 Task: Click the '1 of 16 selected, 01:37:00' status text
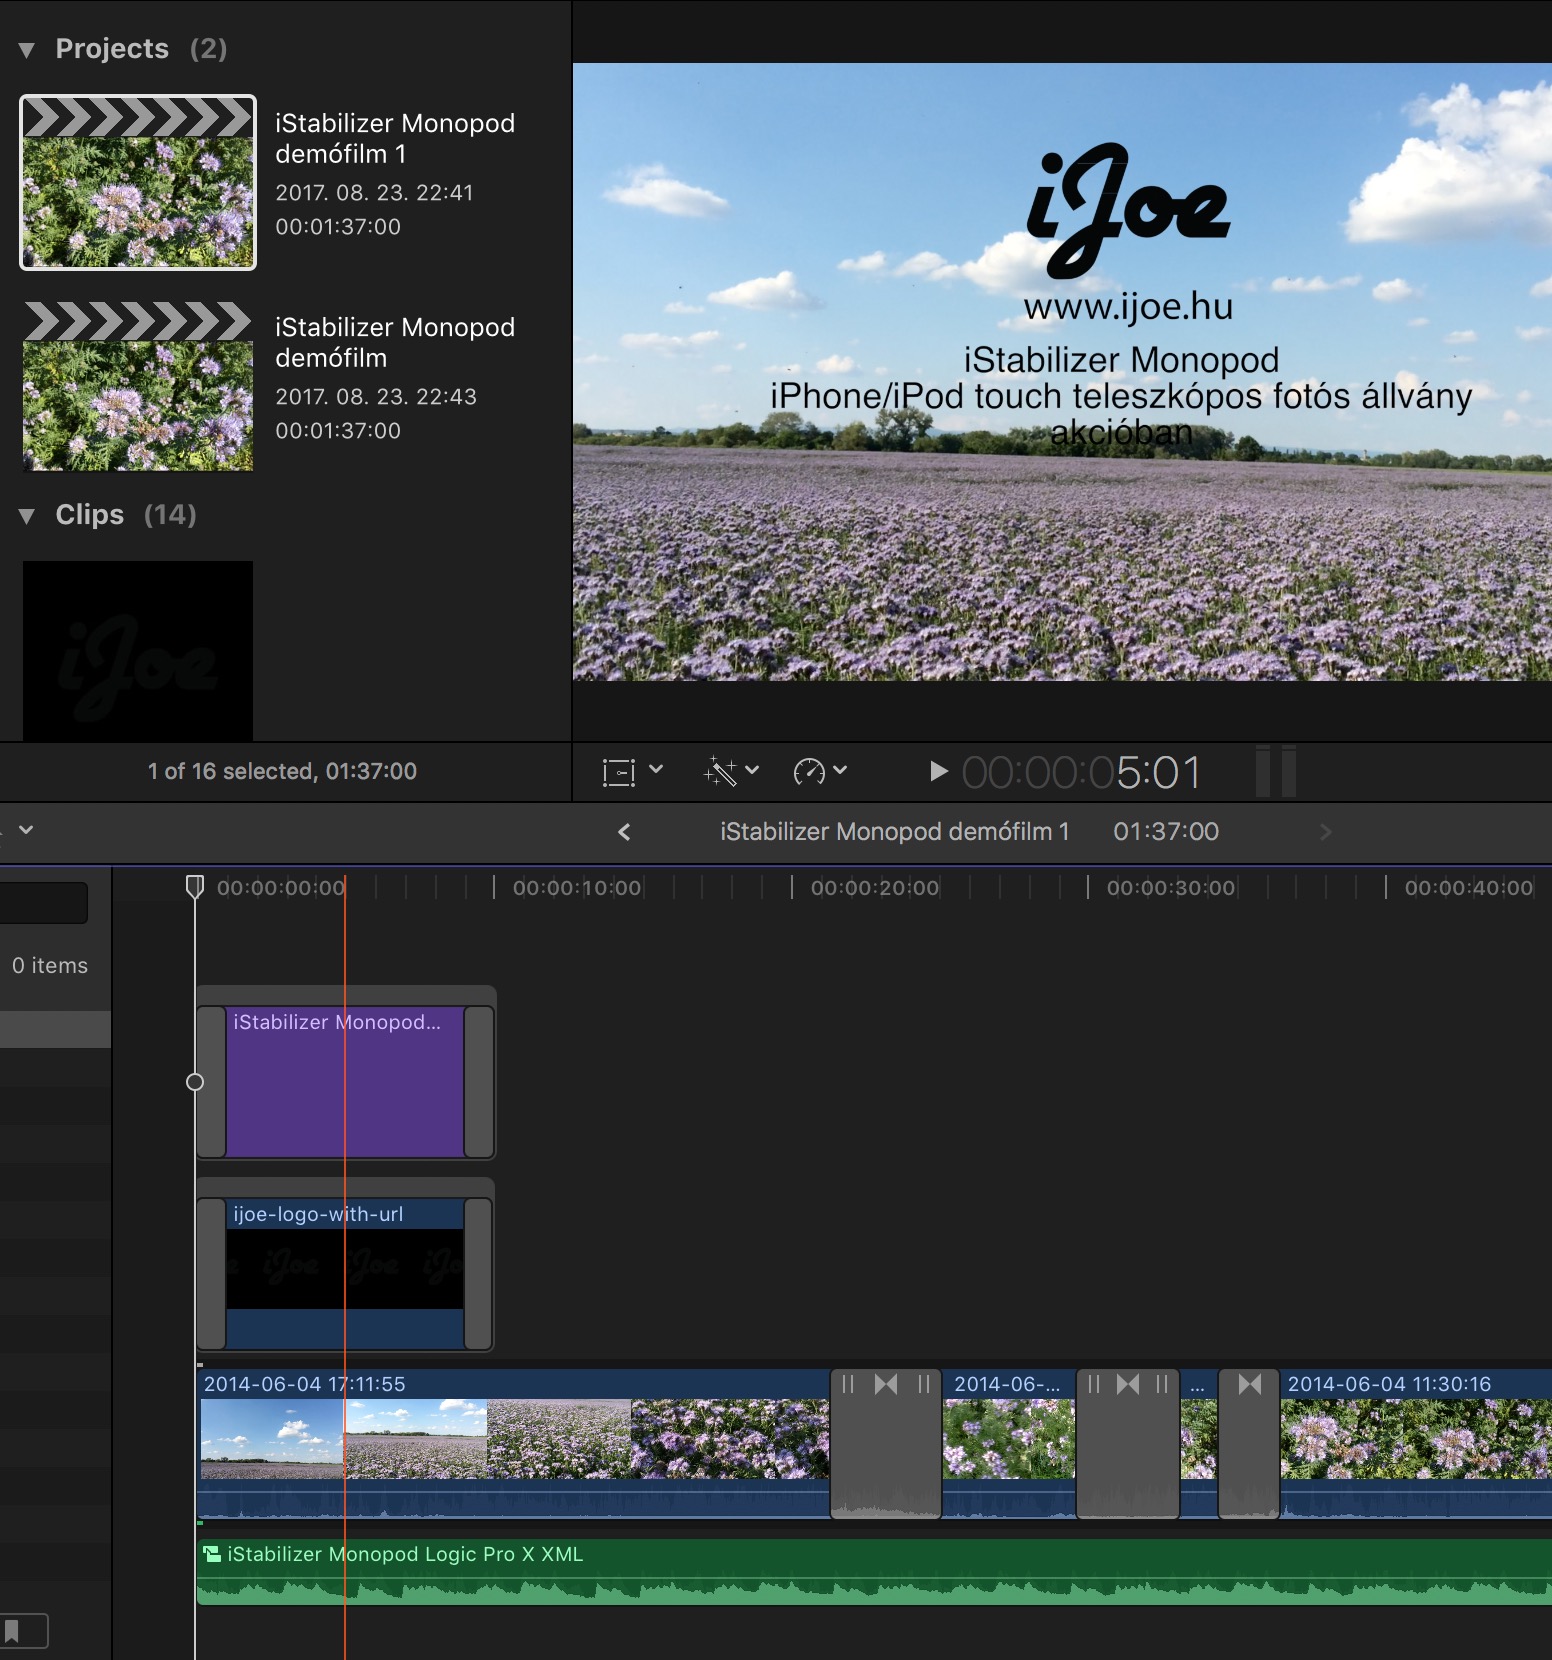tap(282, 771)
